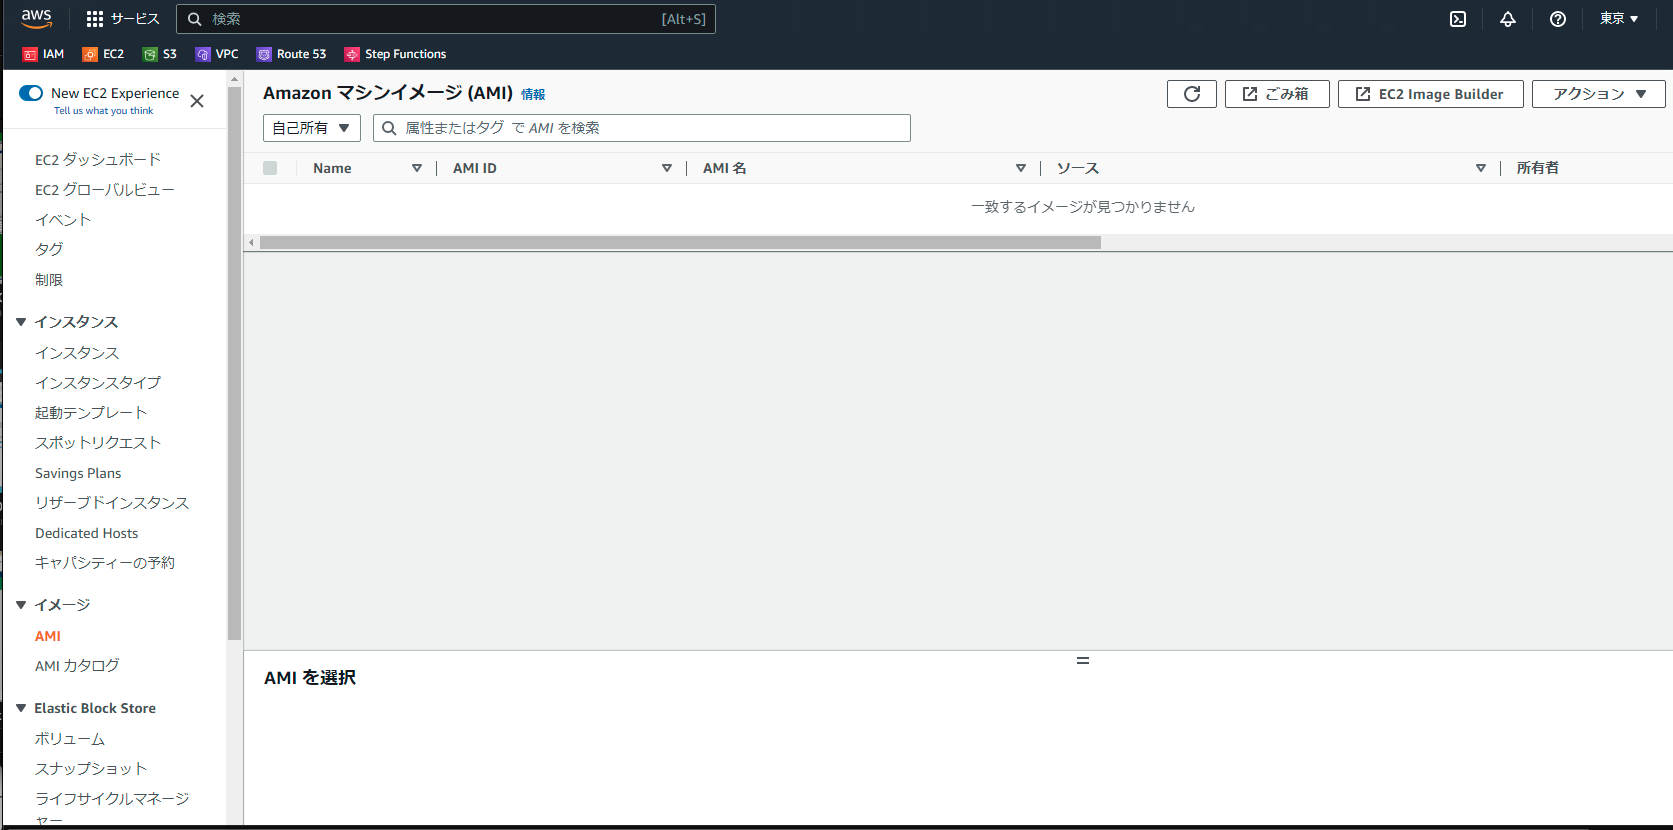Image resolution: width=1673 pixels, height=830 pixels.
Task: Toggle New EC2 Experience switch
Action: click(31, 93)
